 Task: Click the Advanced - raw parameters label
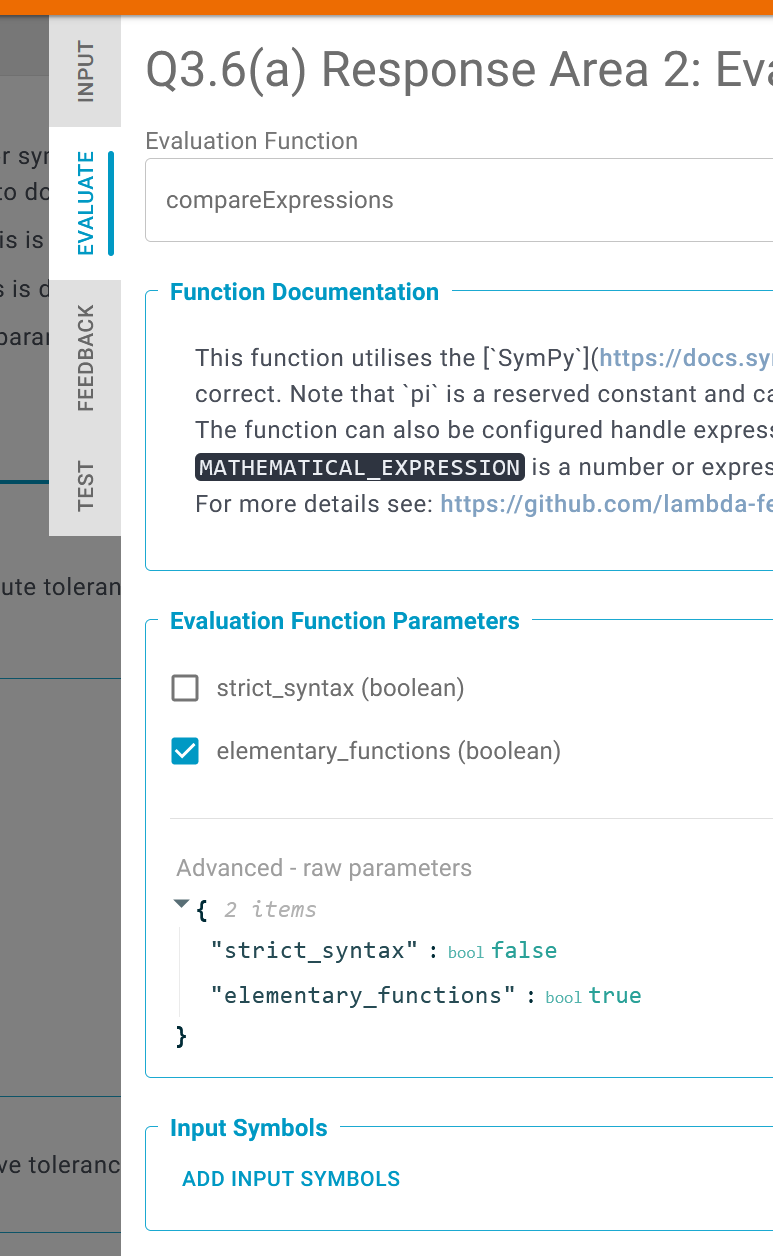click(x=323, y=868)
